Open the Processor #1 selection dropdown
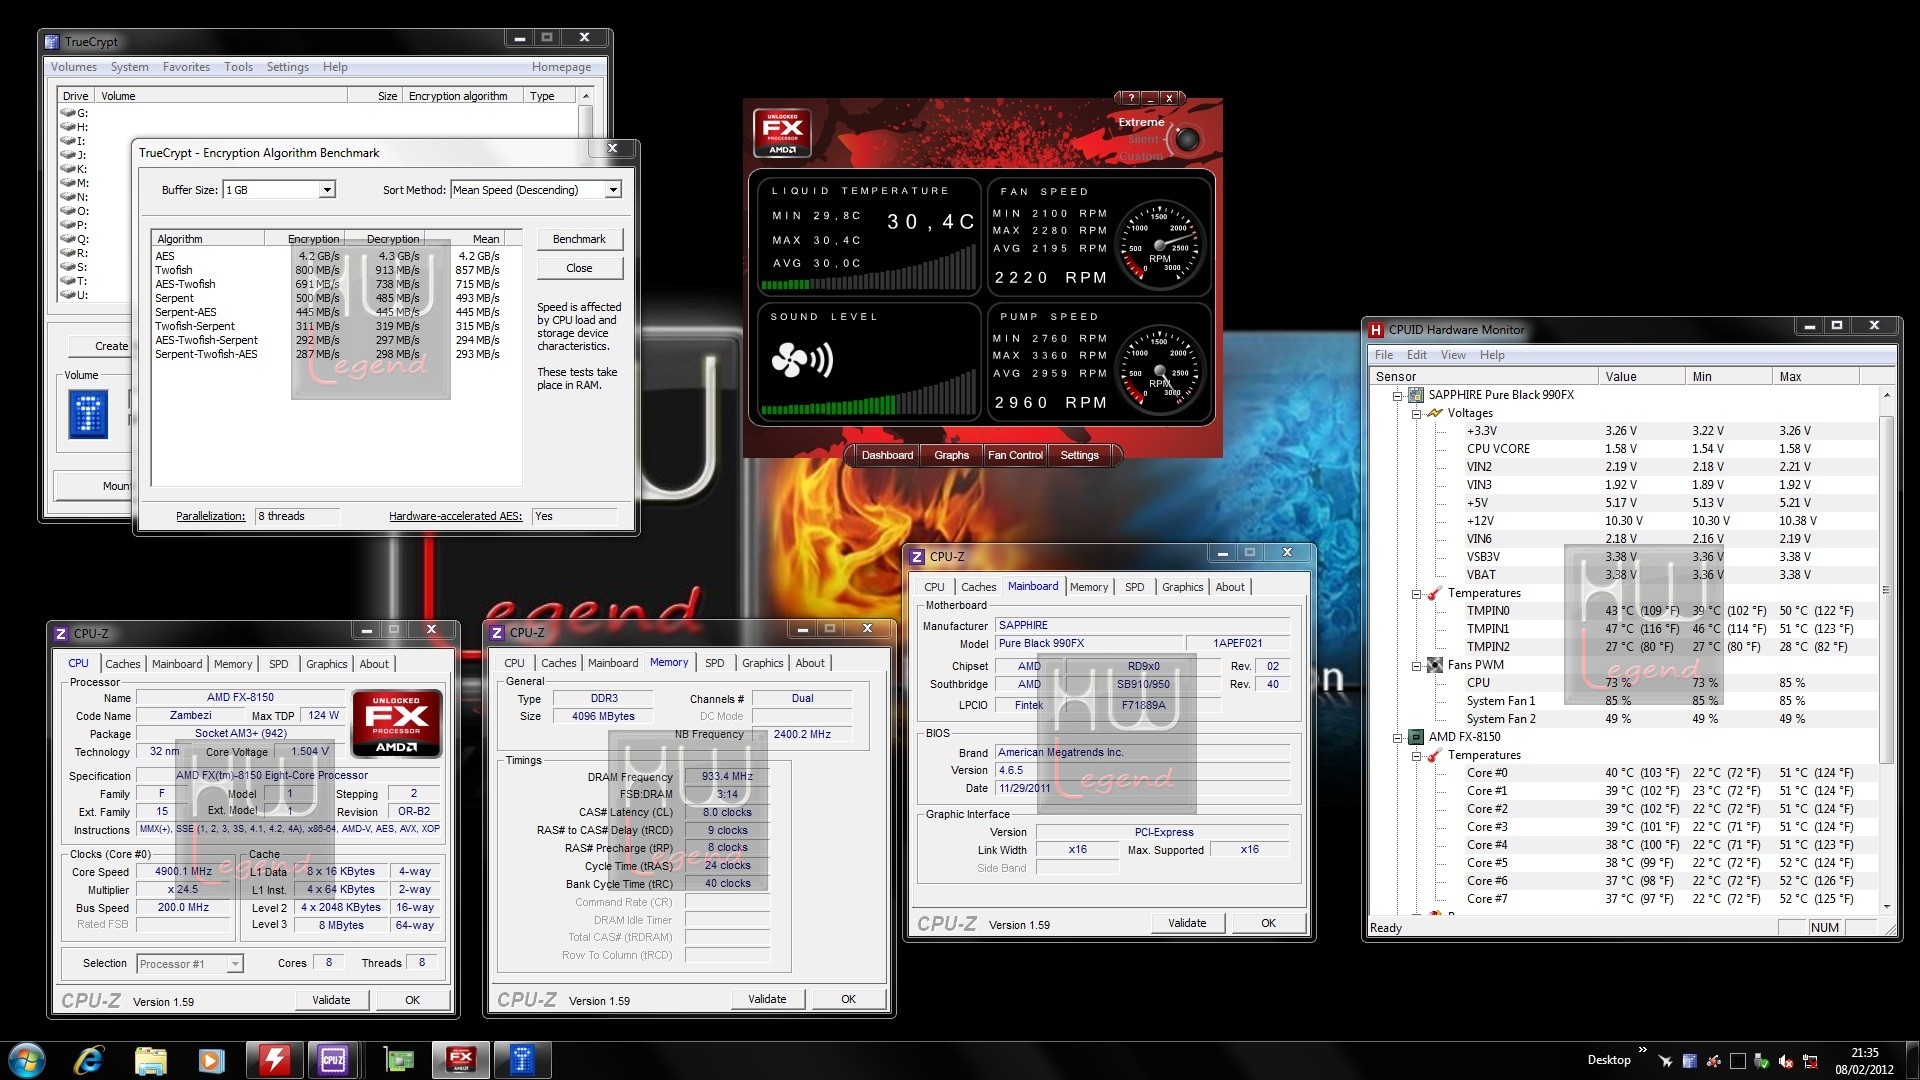The image size is (1920, 1080). point(235,964)
